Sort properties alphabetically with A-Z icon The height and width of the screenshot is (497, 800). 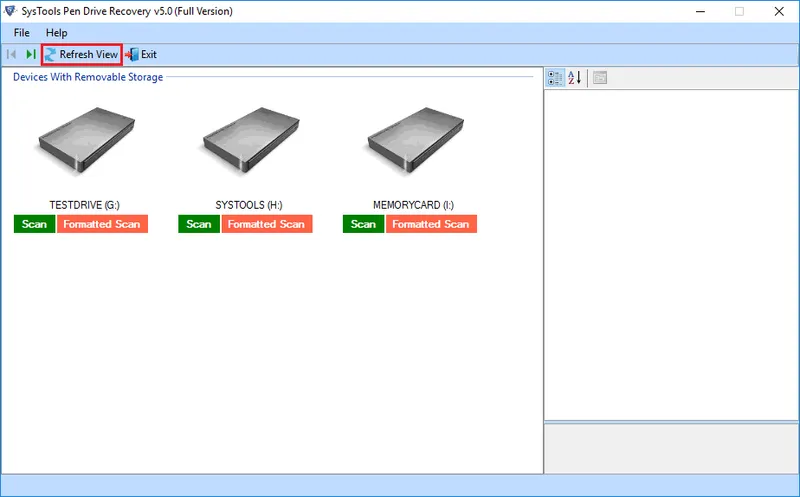[x=575, y=78]
